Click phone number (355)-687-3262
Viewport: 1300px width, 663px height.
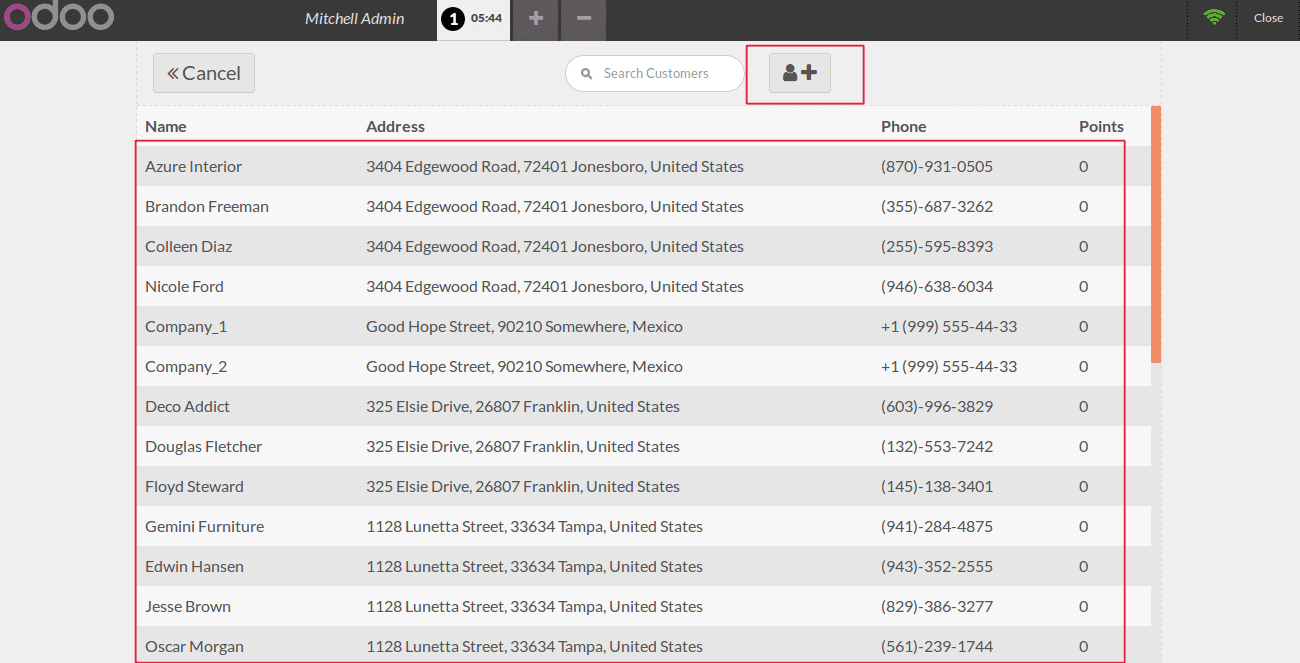[x=937, y=206]
